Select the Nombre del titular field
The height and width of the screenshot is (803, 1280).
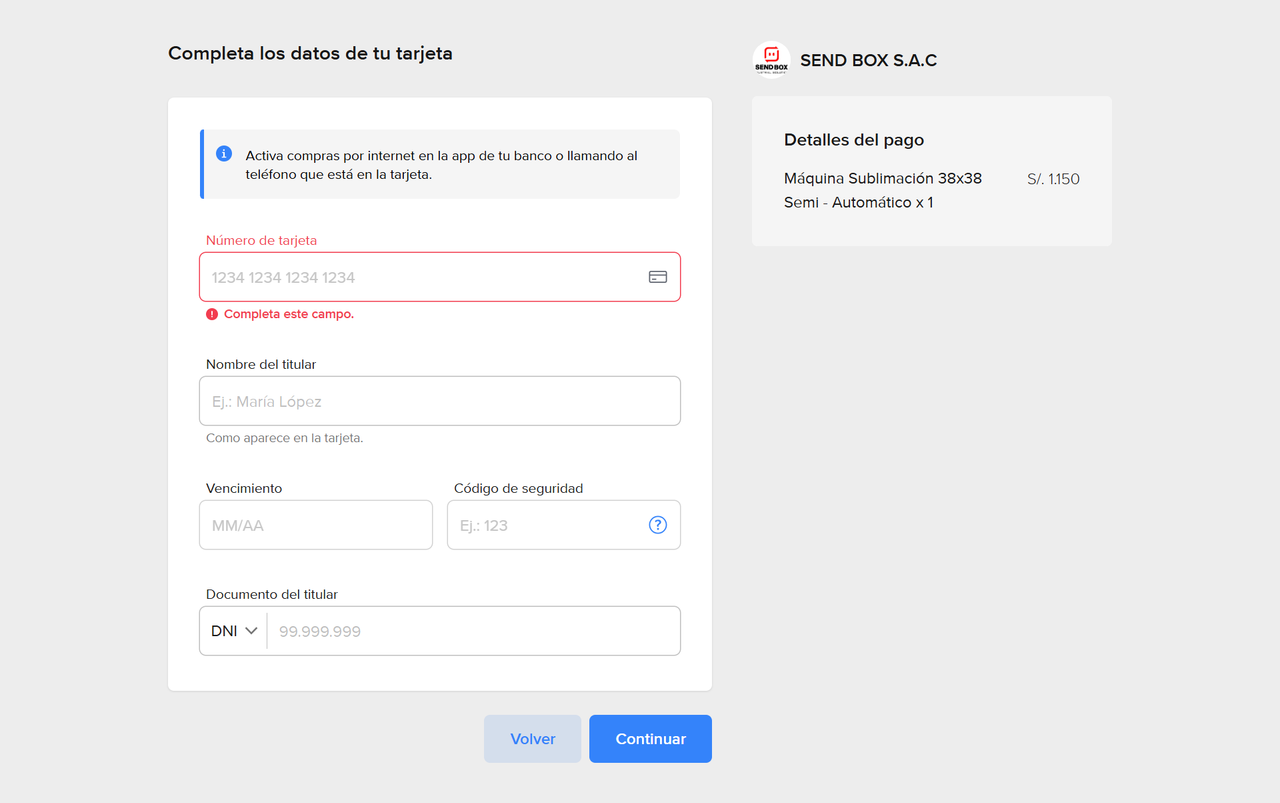click(x=440, y=400)
